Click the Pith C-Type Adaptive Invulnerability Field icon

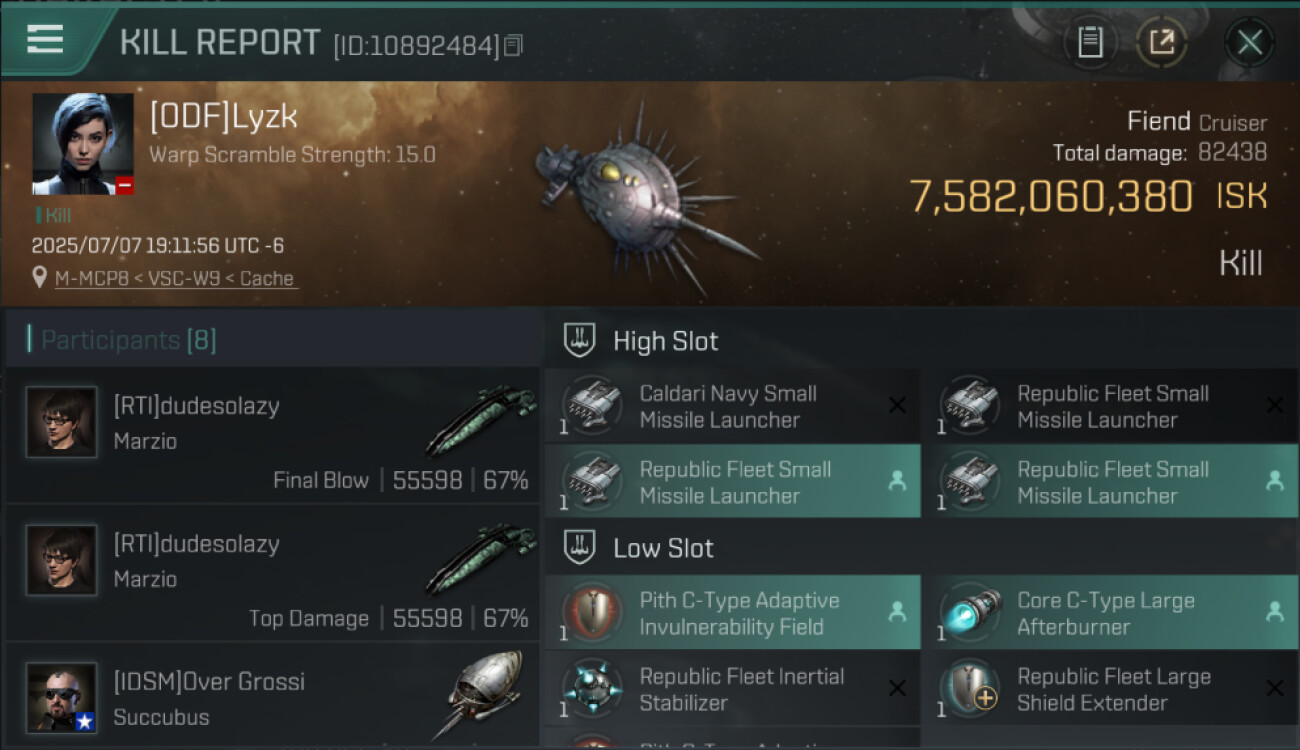pyautogui.click(x=593, y=613)
